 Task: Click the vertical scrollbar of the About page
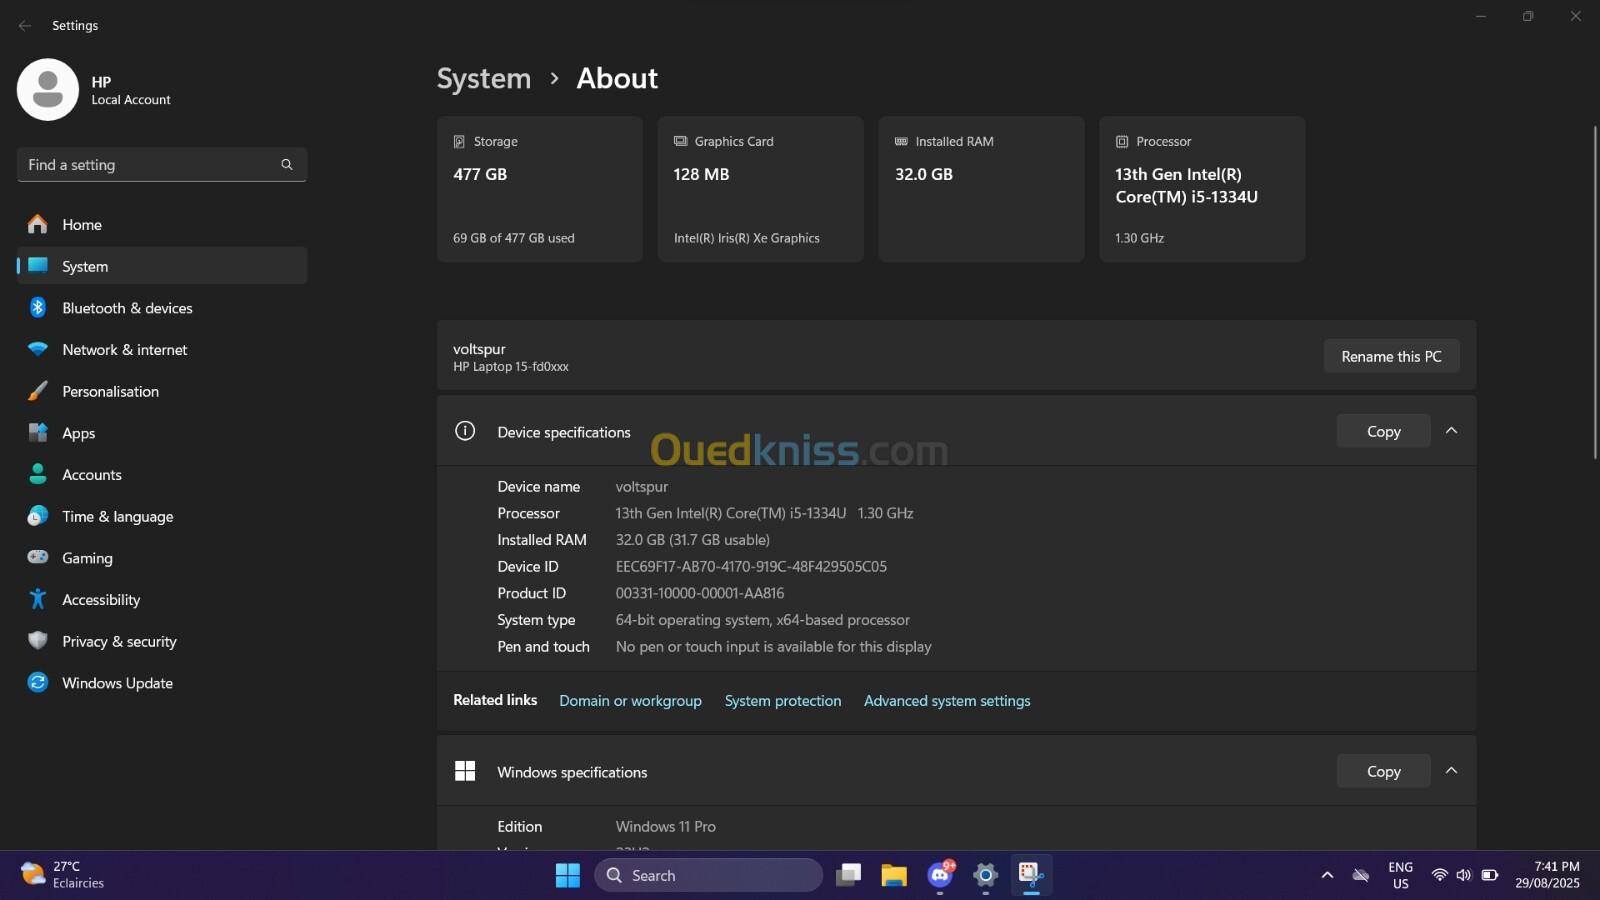(1594, 292)
